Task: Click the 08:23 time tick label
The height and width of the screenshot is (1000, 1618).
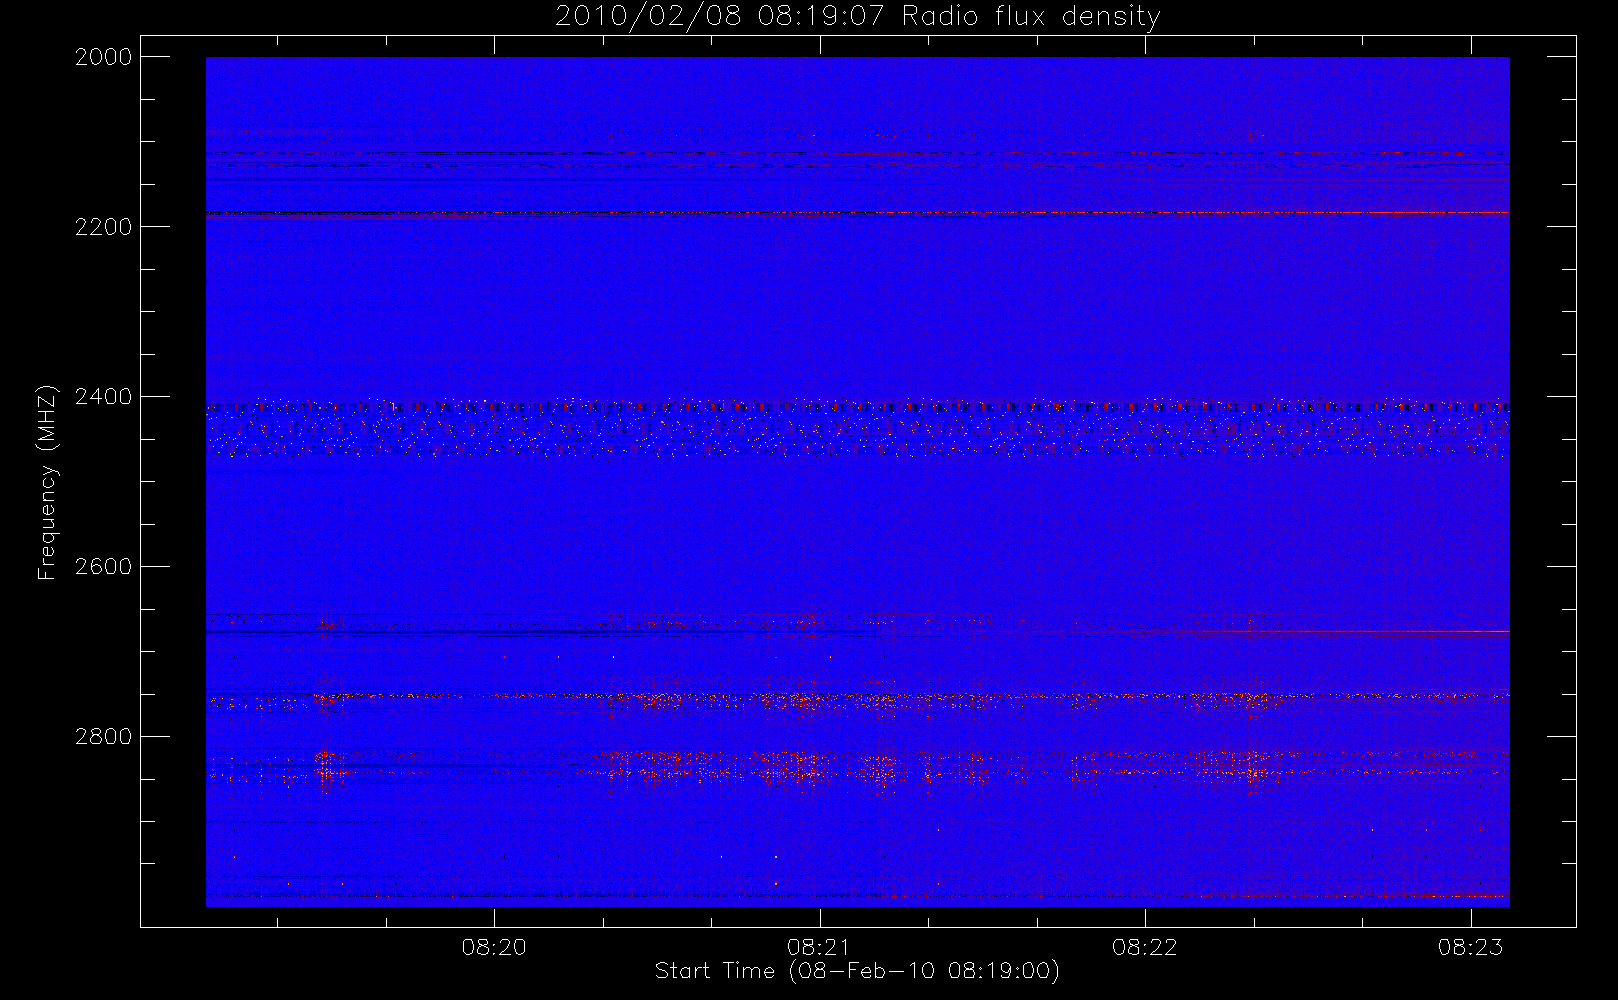Action: 1470,947
